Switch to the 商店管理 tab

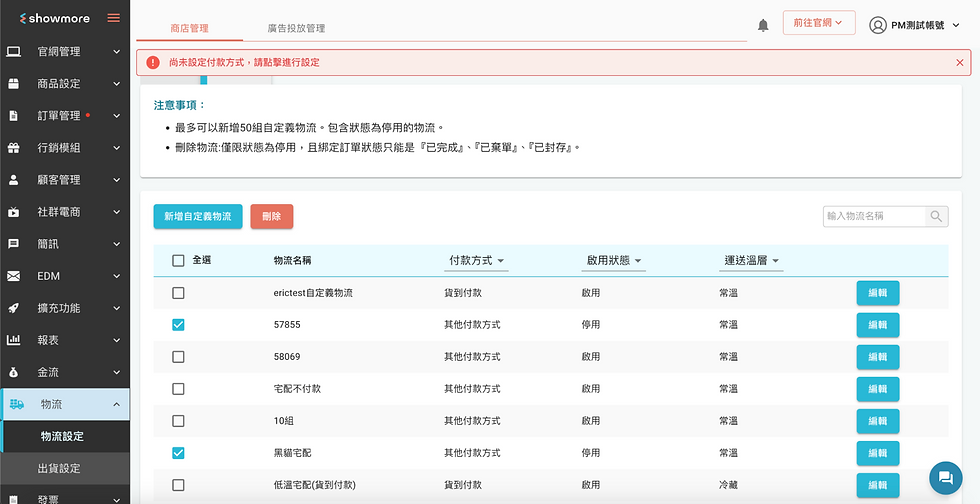tap(189, 28)
